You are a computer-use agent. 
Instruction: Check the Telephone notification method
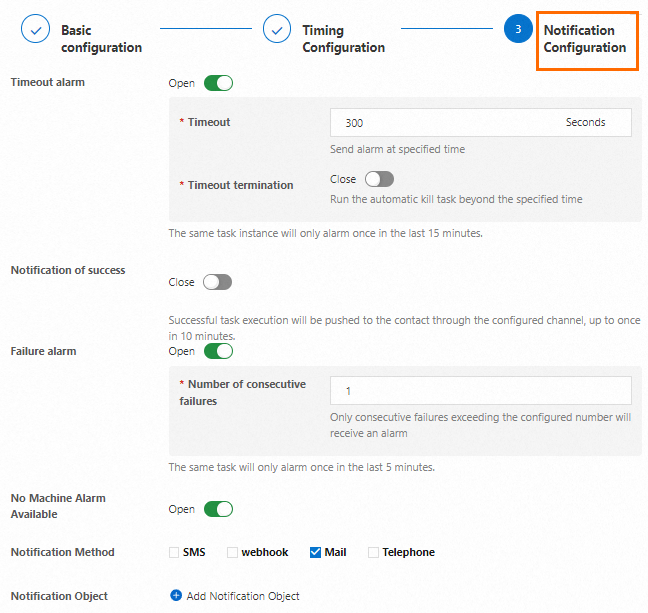point(374,552)
